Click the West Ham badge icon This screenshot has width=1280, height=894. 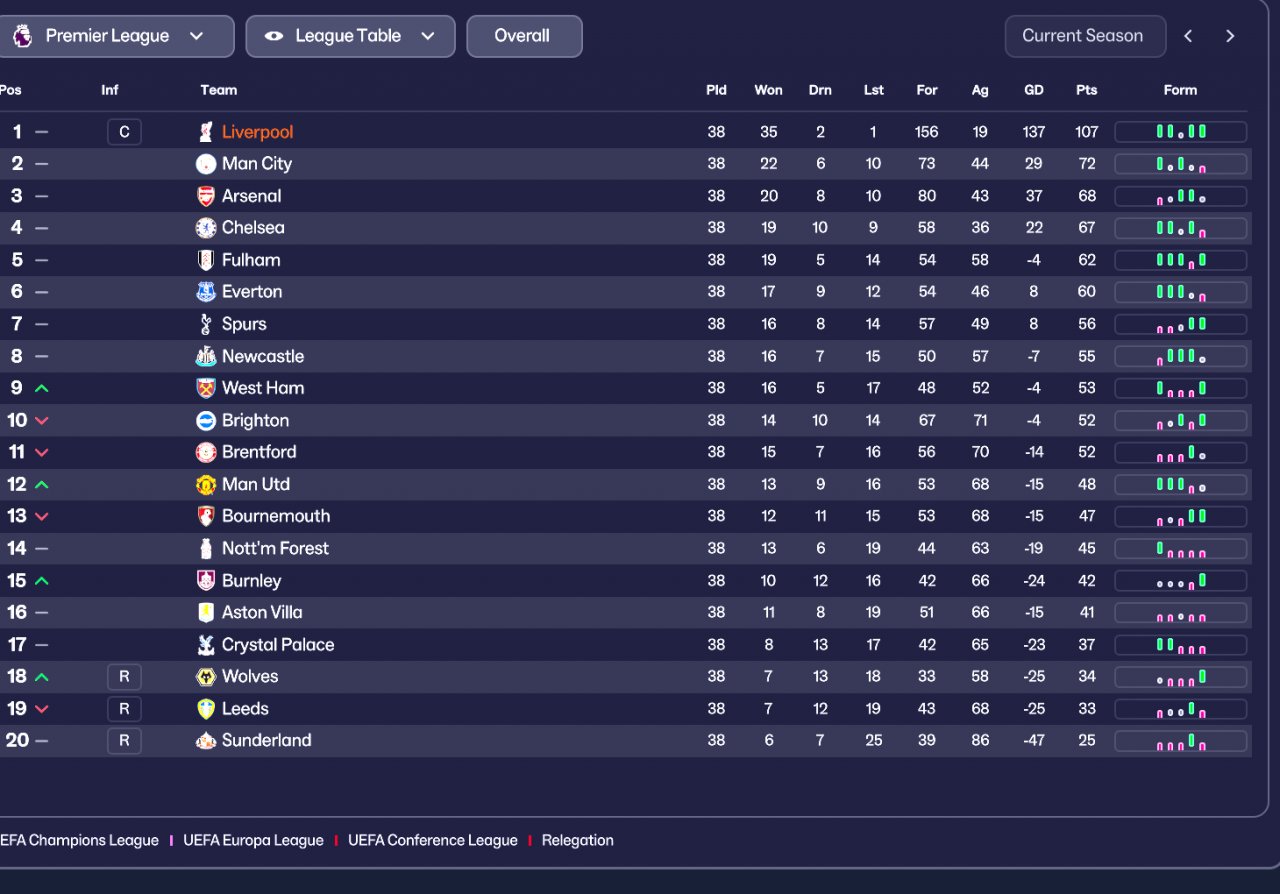[x=206, y=388]
